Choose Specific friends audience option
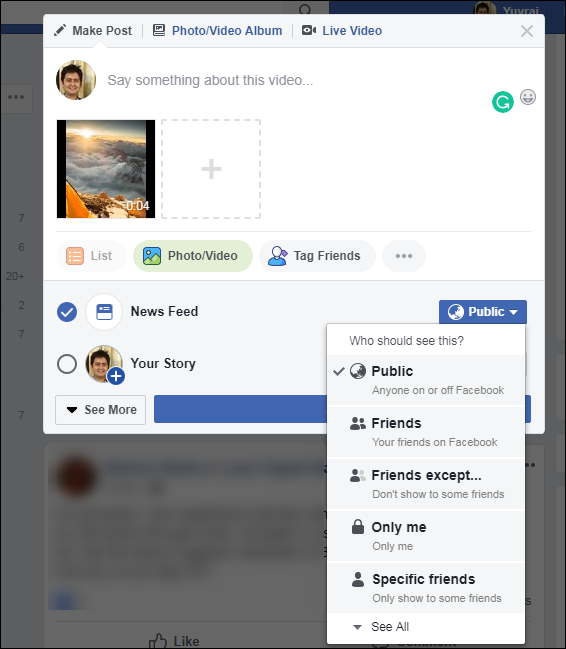566x649 pixels. 426,588
